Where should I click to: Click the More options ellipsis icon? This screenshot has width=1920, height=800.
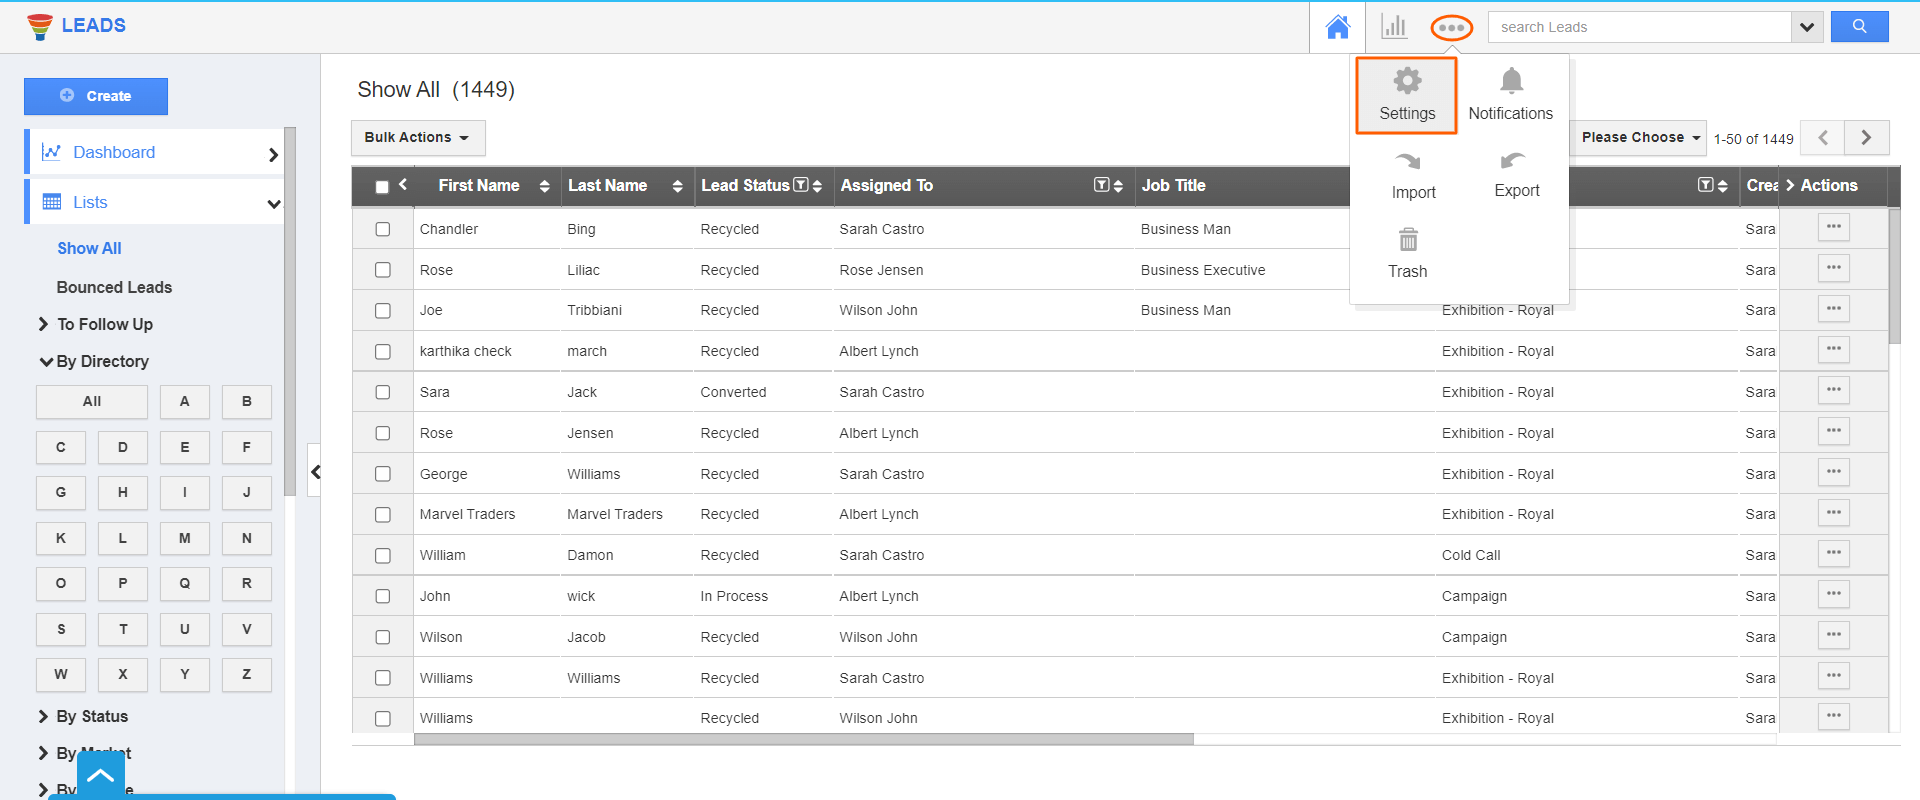1451,28
